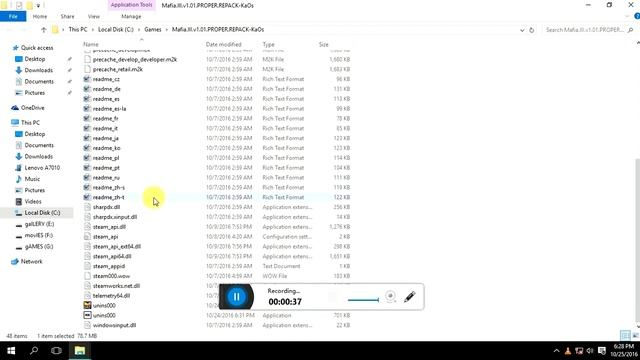Switch to the Home ribbon tab

(40, 16)
